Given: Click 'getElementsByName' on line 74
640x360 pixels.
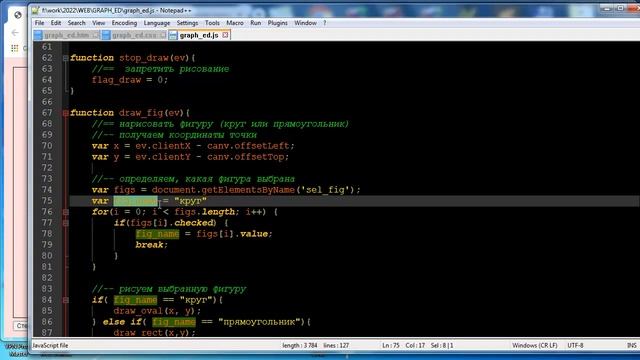Looking at the screenshot, I should point(248,190).
